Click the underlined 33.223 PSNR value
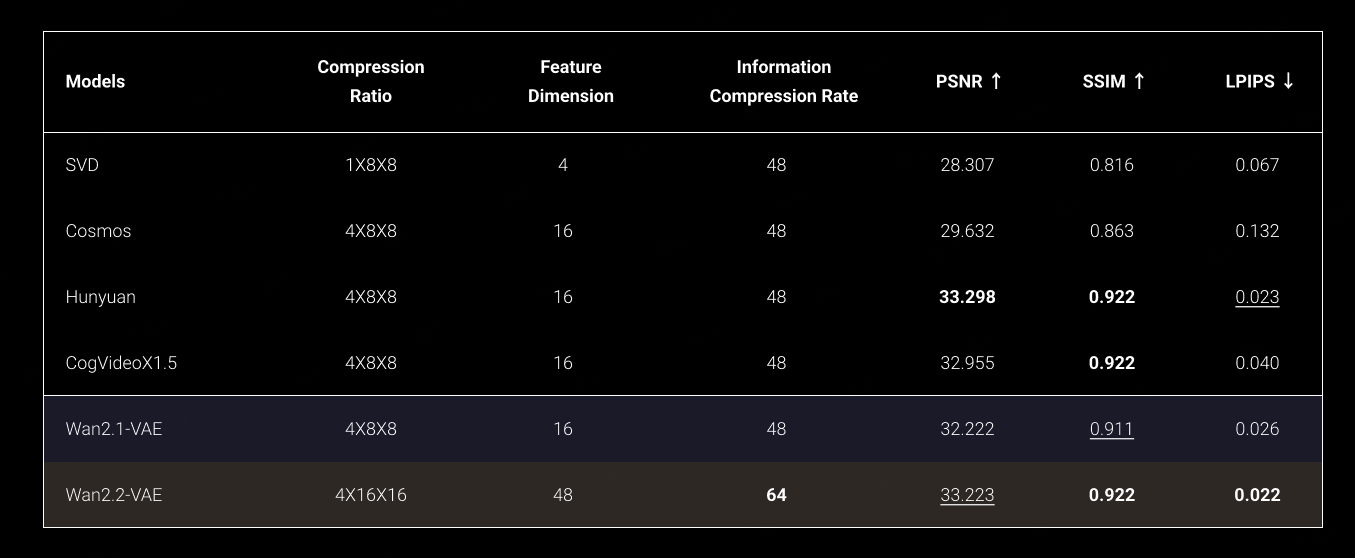This screenshot has width=1355, height=558. click(967, 495)
